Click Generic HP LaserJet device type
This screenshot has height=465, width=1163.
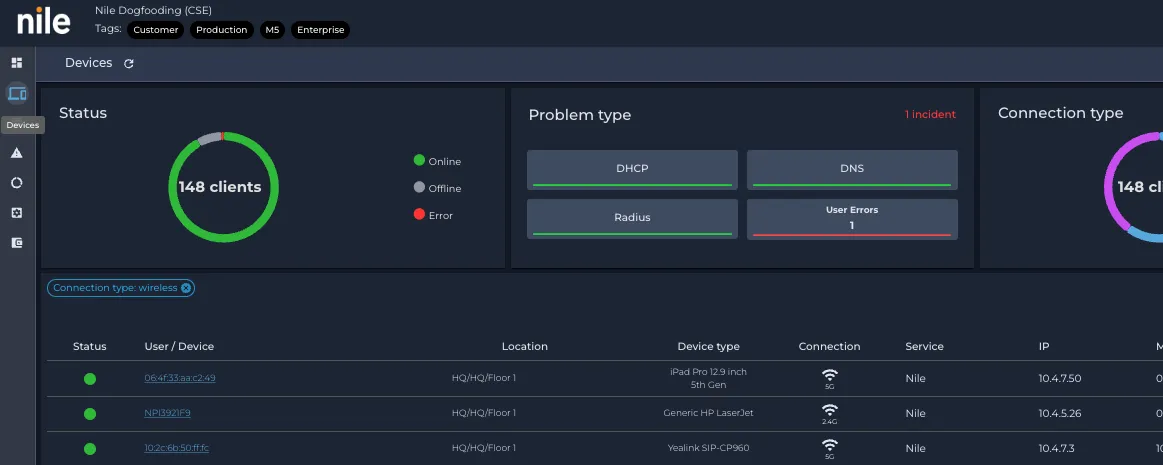pos(708,413)
